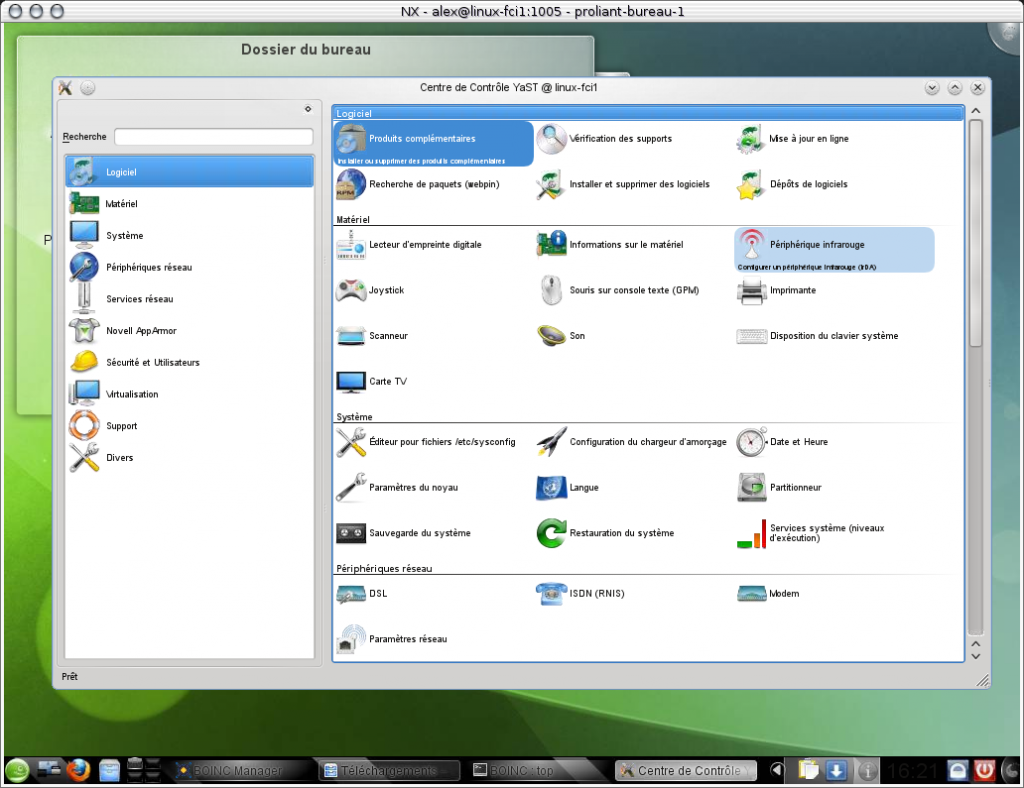The height and width of the screenshot is (788, 1024).
Task: Launch Firefox from the taskbar panel
Action: coord(80,770)
